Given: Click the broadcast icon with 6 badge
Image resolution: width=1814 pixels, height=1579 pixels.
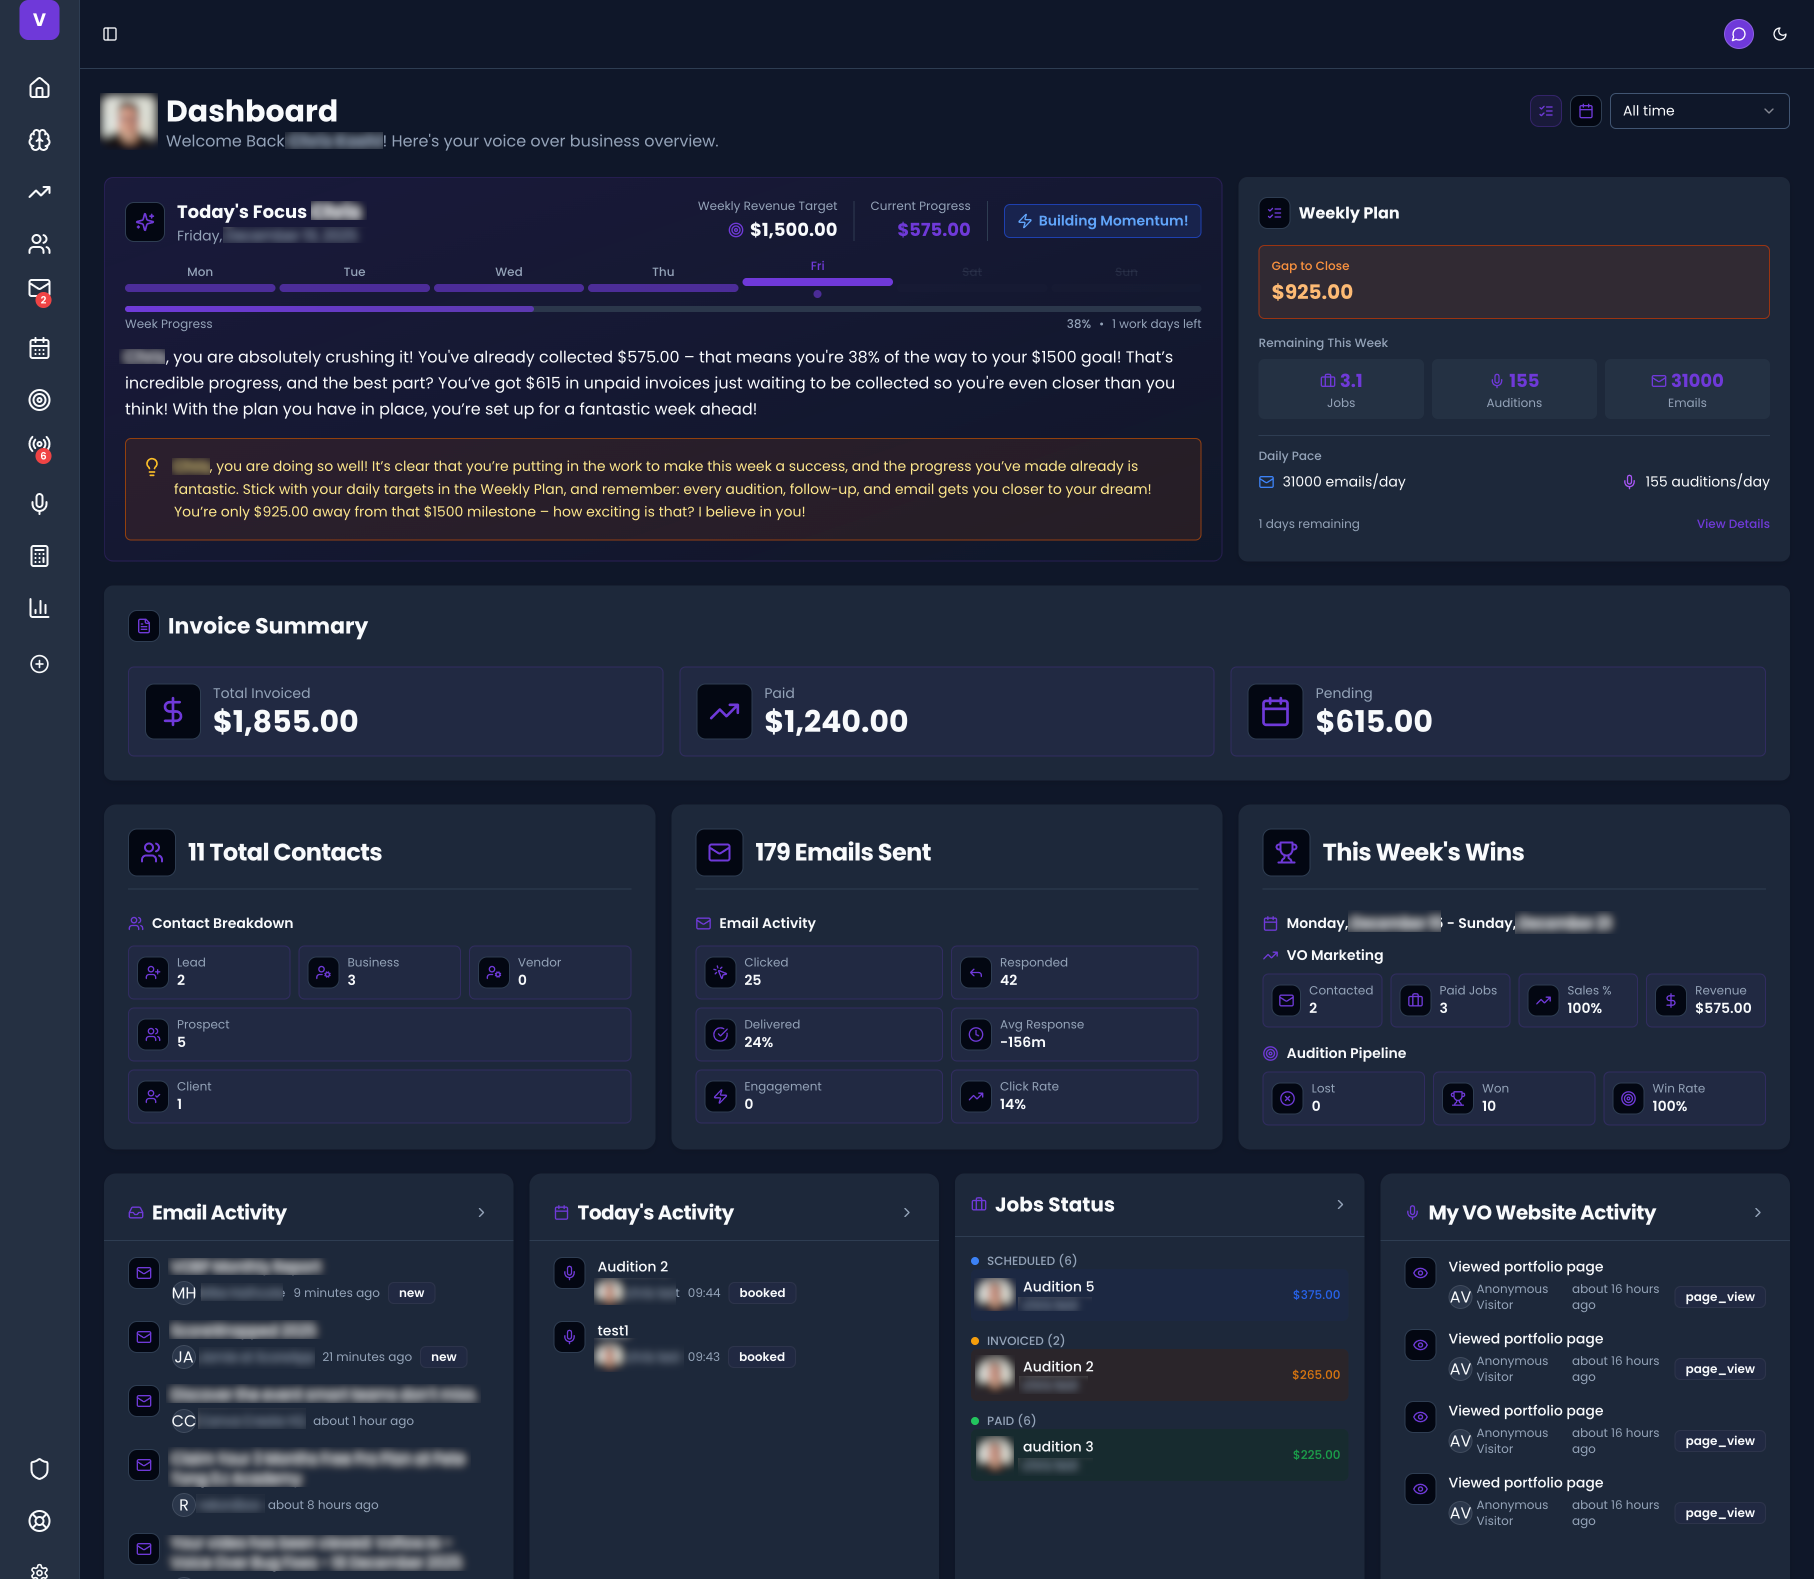Looking at the screenshot, I should pyautogui.click(x=39, y=446).
